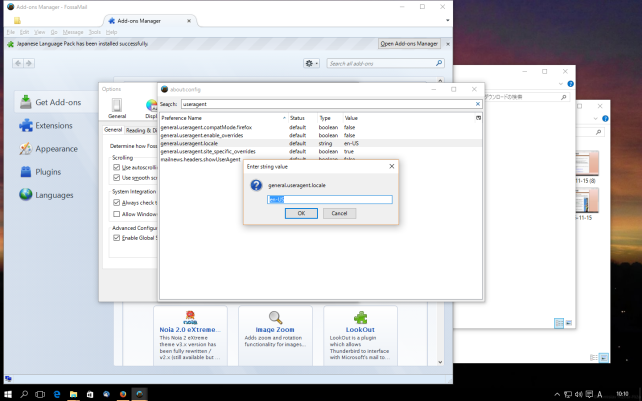
Task: Open the Go menu
Action: click(54, 32)
